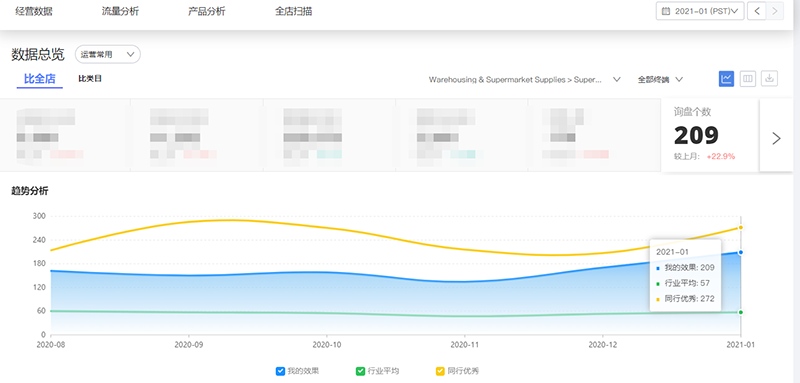Click the first blurred metric card
The image size is (800, 383).
pyautogui.click(x=65, y=135)
